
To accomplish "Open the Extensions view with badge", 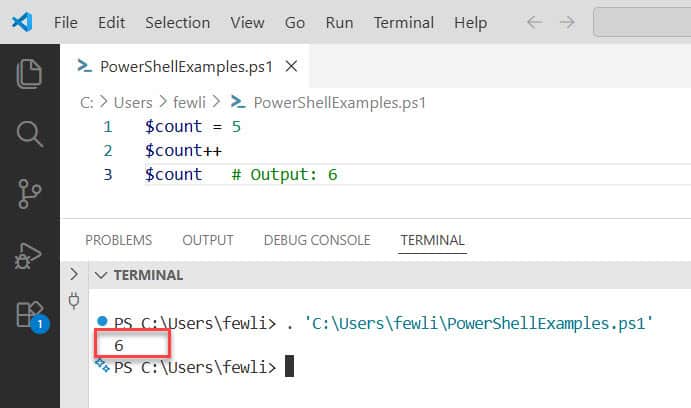I will [31, 316].
